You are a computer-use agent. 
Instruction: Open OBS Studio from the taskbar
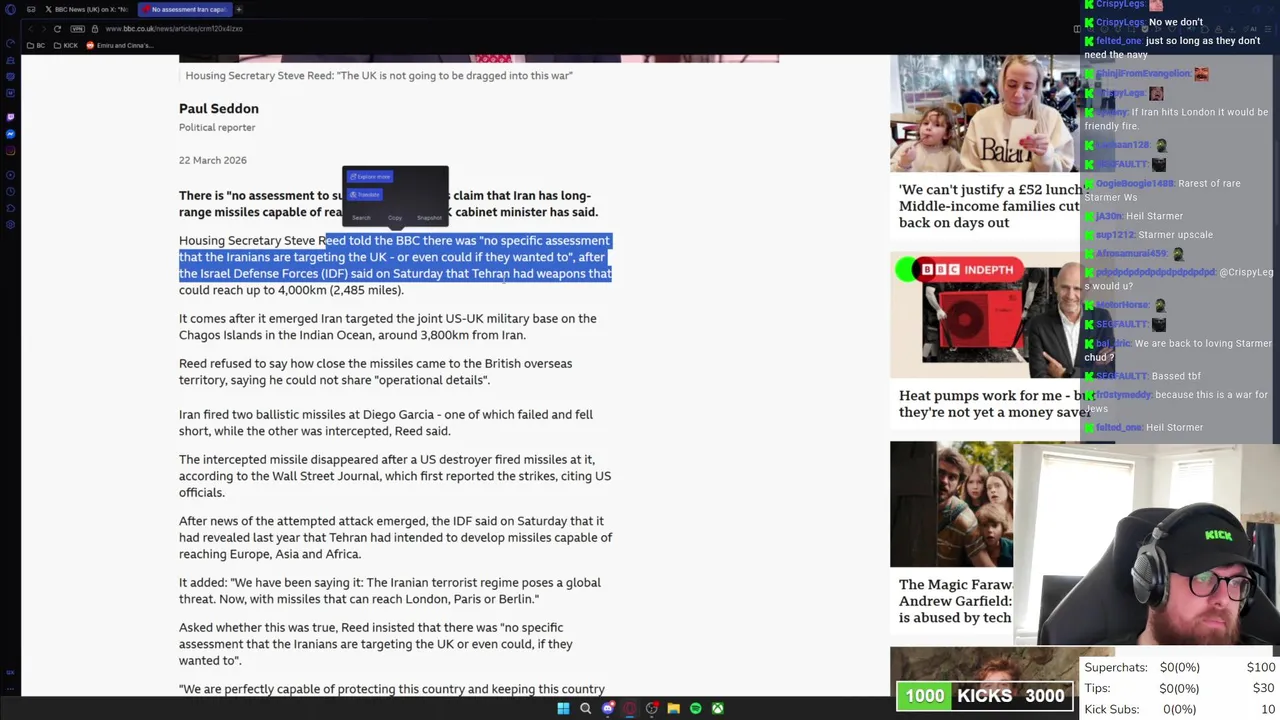(652, 708)
